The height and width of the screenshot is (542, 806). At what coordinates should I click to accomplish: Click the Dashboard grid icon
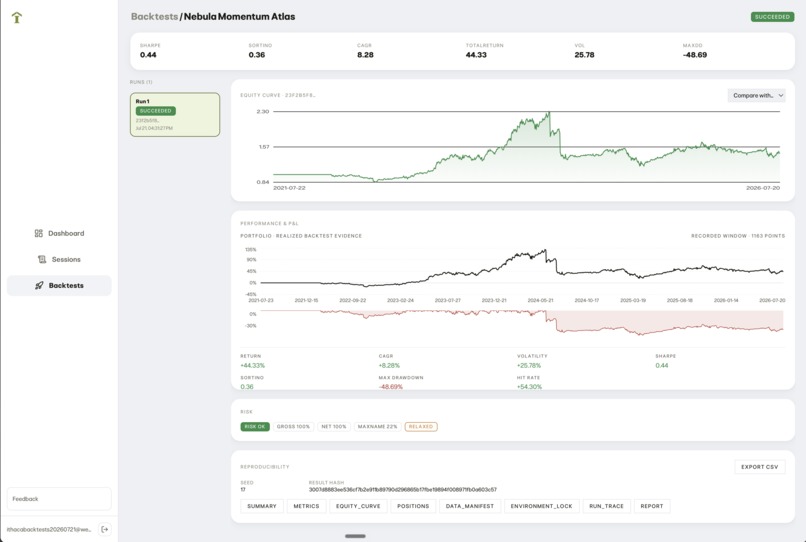point(39,233)
